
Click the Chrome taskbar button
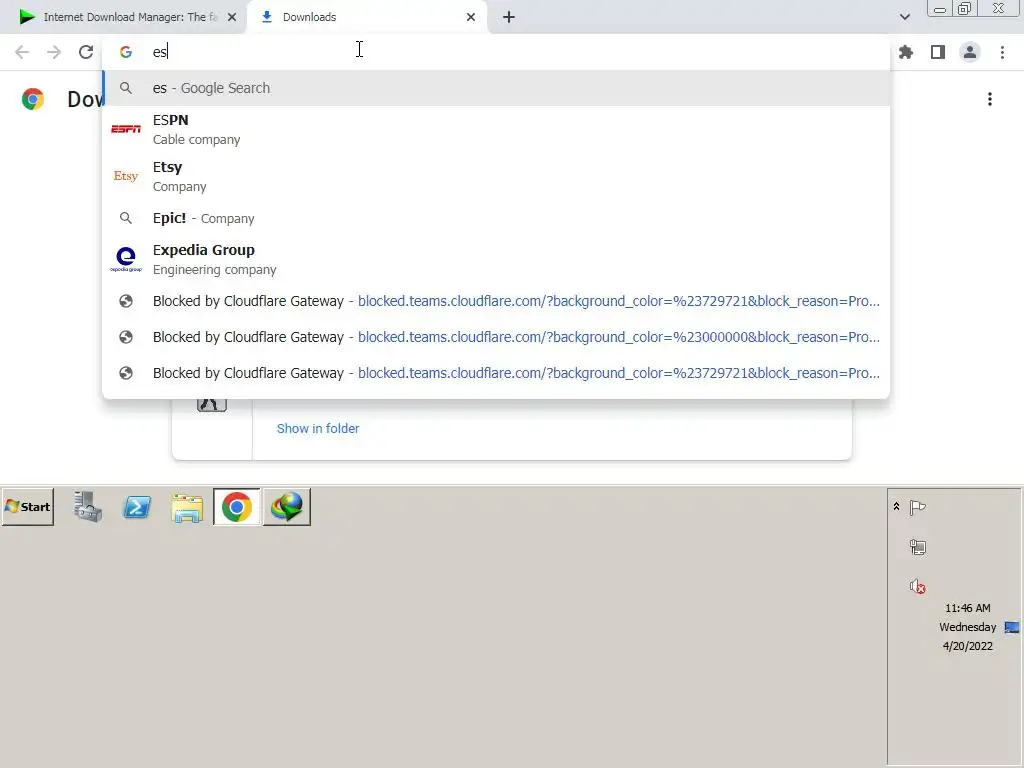236,507
